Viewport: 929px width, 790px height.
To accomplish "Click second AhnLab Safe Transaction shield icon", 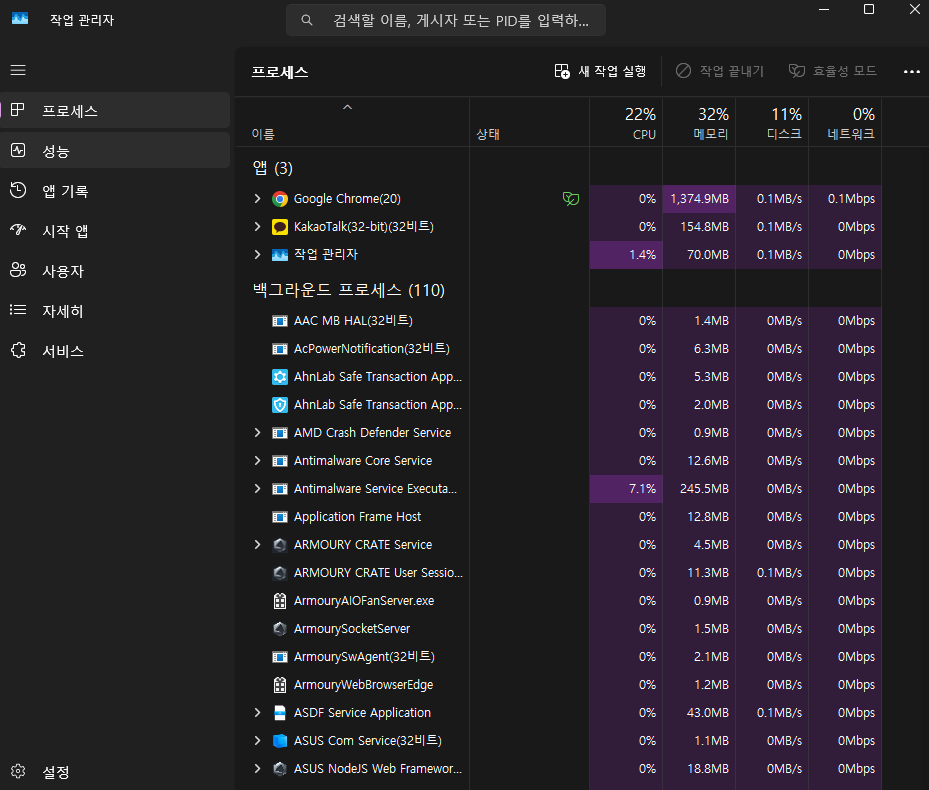I will coord(280,405).
